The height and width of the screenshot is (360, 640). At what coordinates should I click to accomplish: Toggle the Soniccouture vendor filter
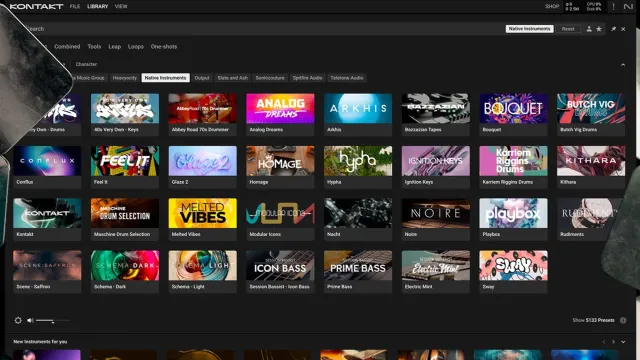pos(270,78)
